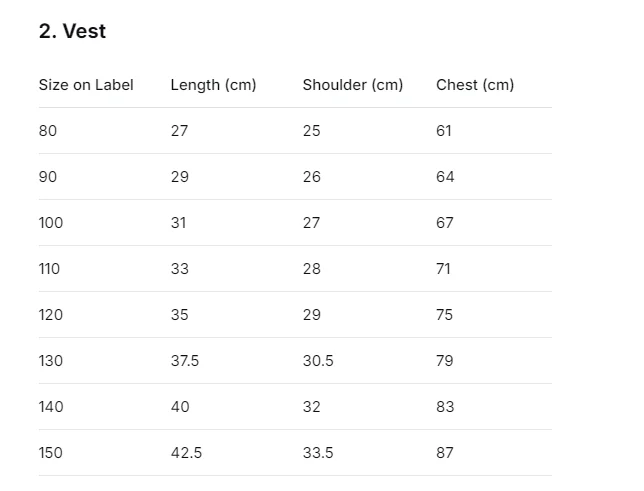The image size is (644, 491).
Task: Click the size 110 row label
Action: (49, 269)
